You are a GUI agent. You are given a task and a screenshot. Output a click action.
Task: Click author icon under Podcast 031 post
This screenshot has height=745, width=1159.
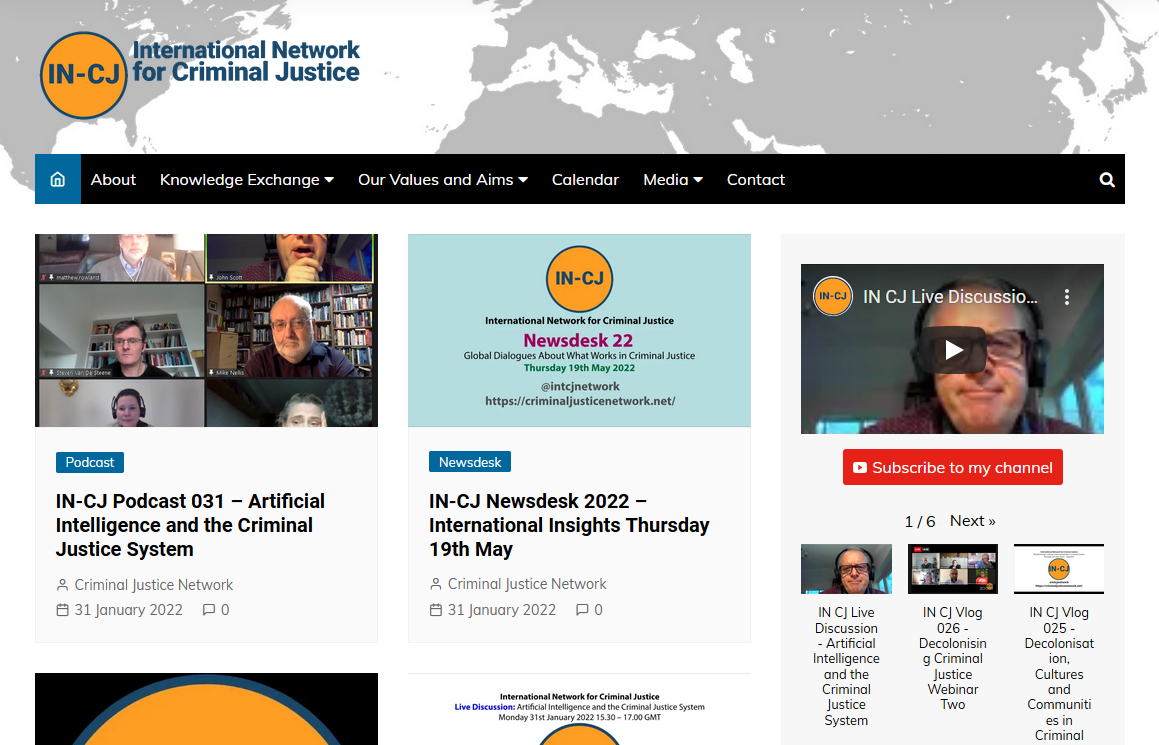63,585
